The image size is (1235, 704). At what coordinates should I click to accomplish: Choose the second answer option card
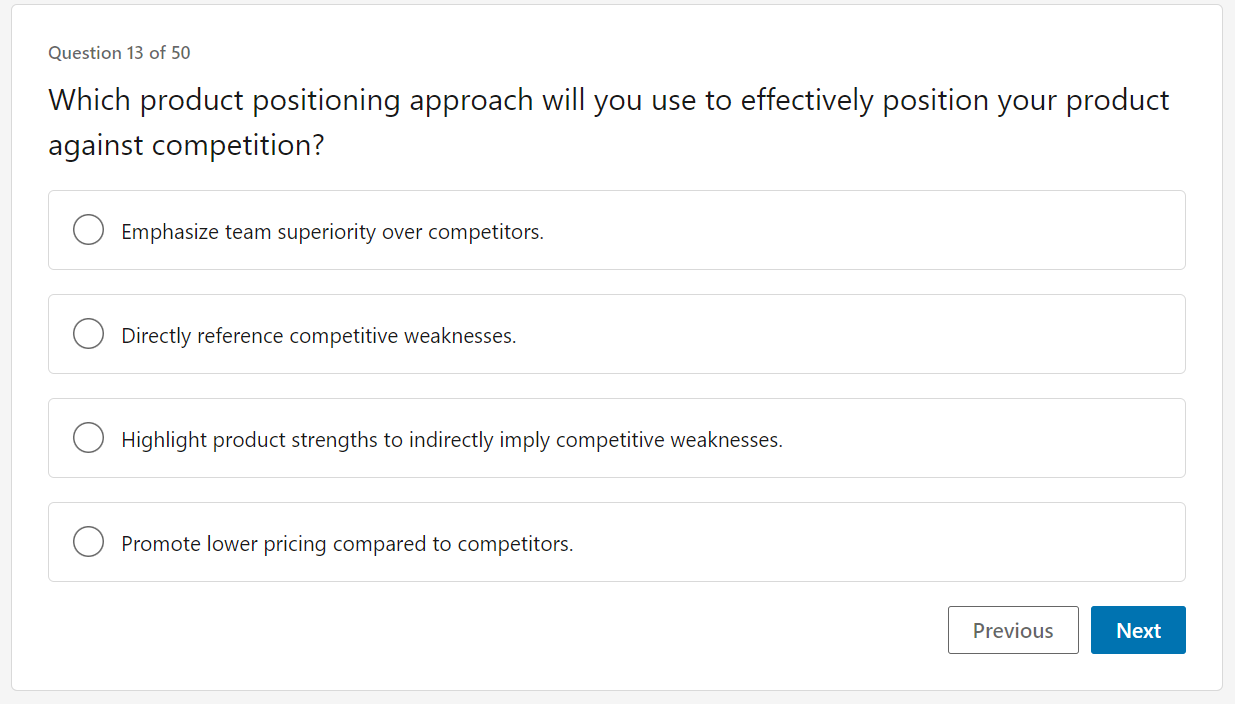(x=617, y=334)
